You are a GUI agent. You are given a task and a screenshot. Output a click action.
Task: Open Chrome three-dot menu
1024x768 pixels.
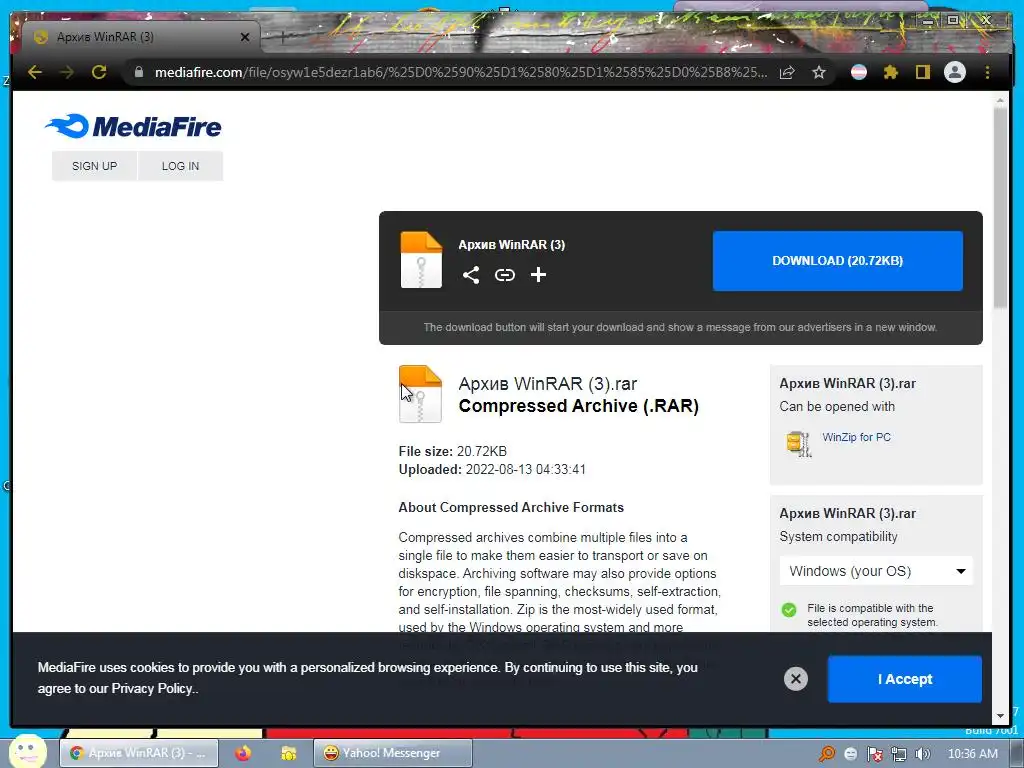tap(987, 72)
